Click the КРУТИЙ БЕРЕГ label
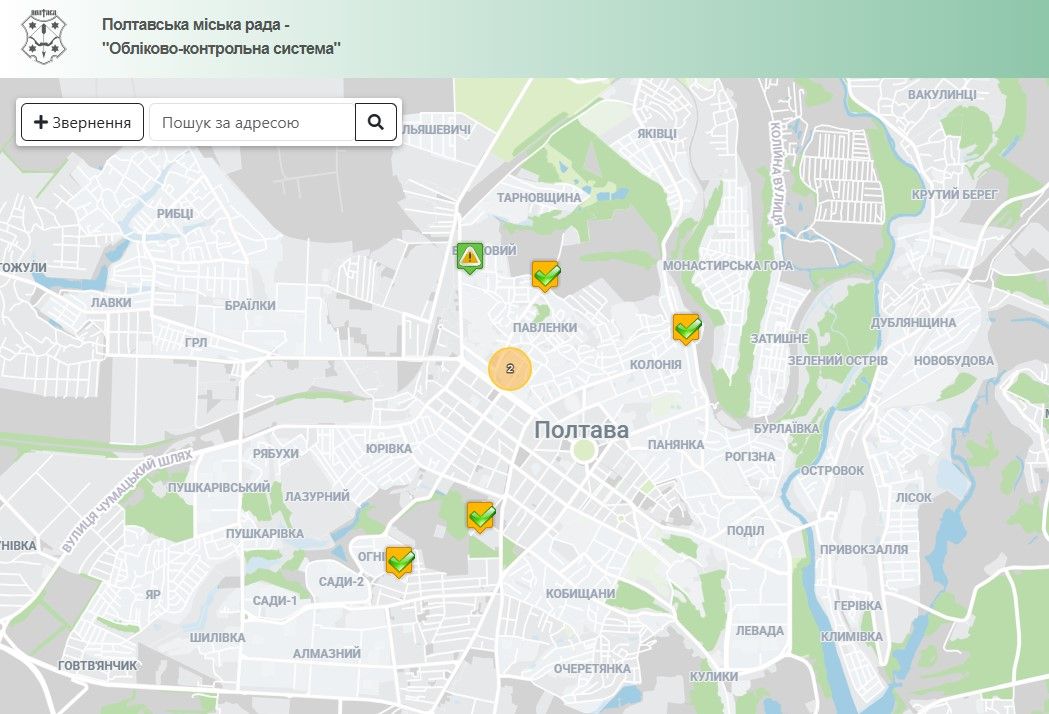This screenshot has height=714, width=1049. tap(954, 195)
